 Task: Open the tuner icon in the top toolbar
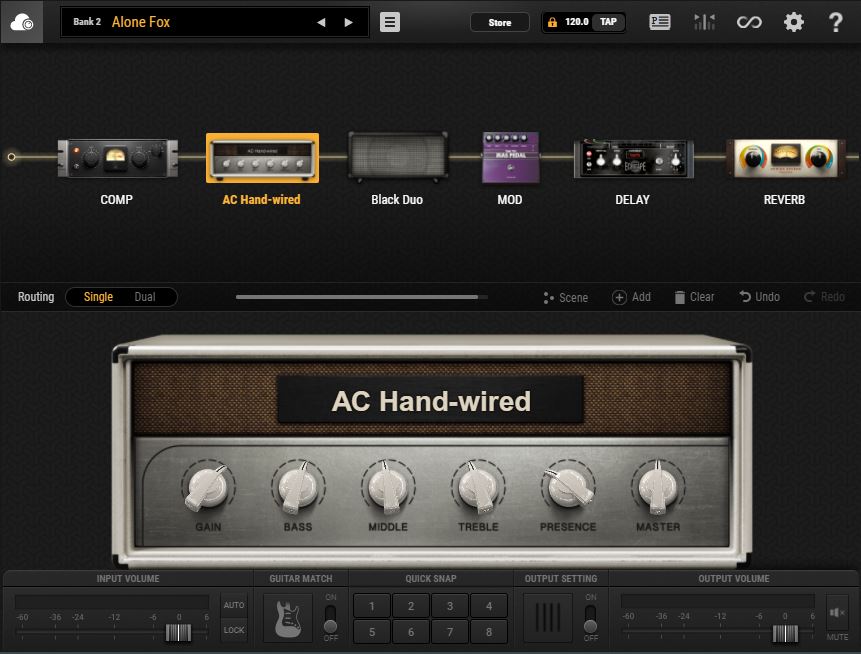704,21
